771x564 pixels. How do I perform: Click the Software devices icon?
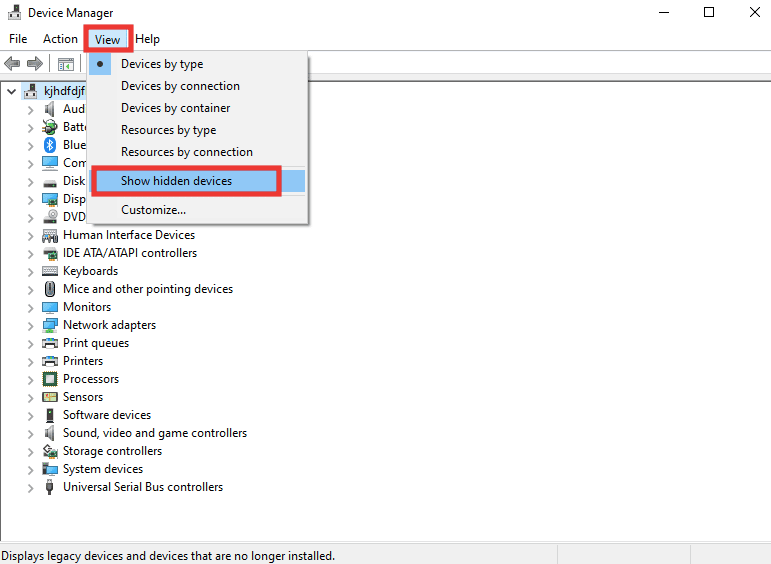pos(50,416)
